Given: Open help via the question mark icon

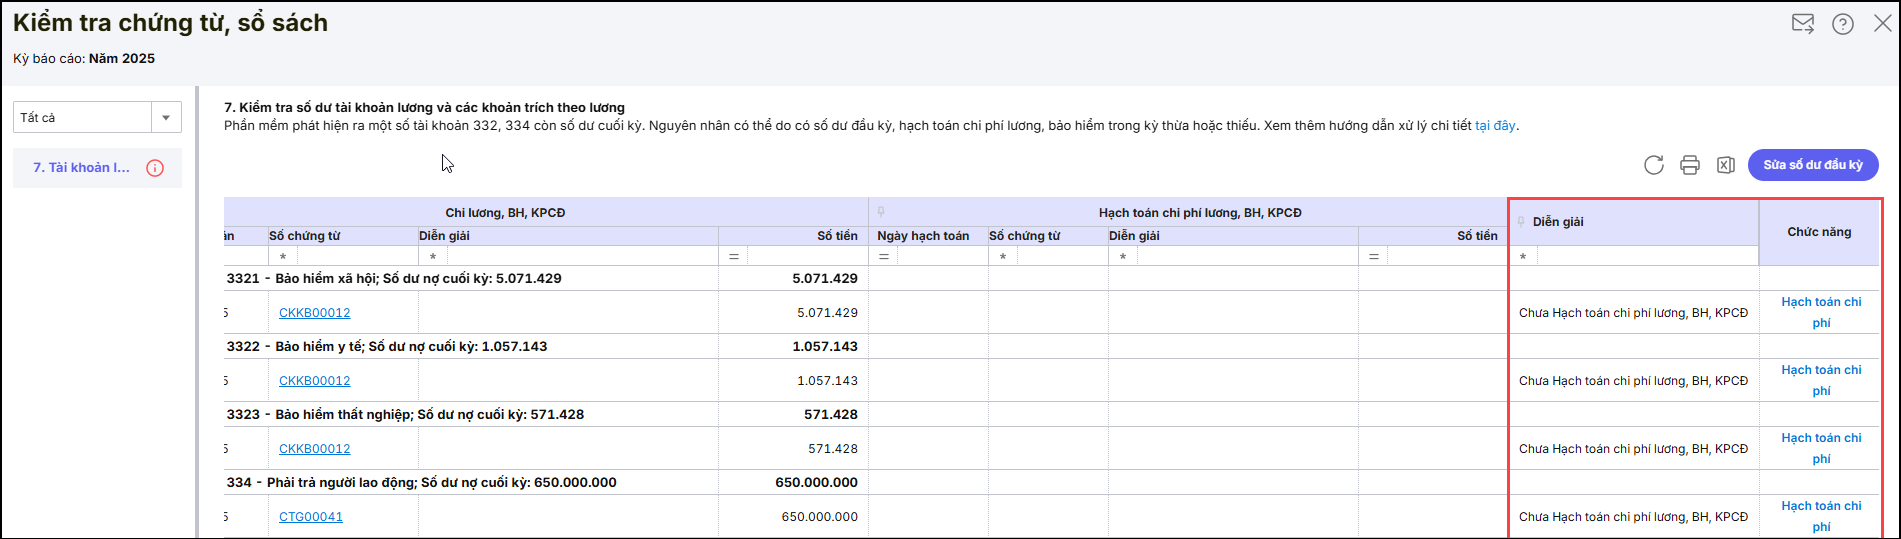Looking at the screenshot, I should click(1843, 24).
